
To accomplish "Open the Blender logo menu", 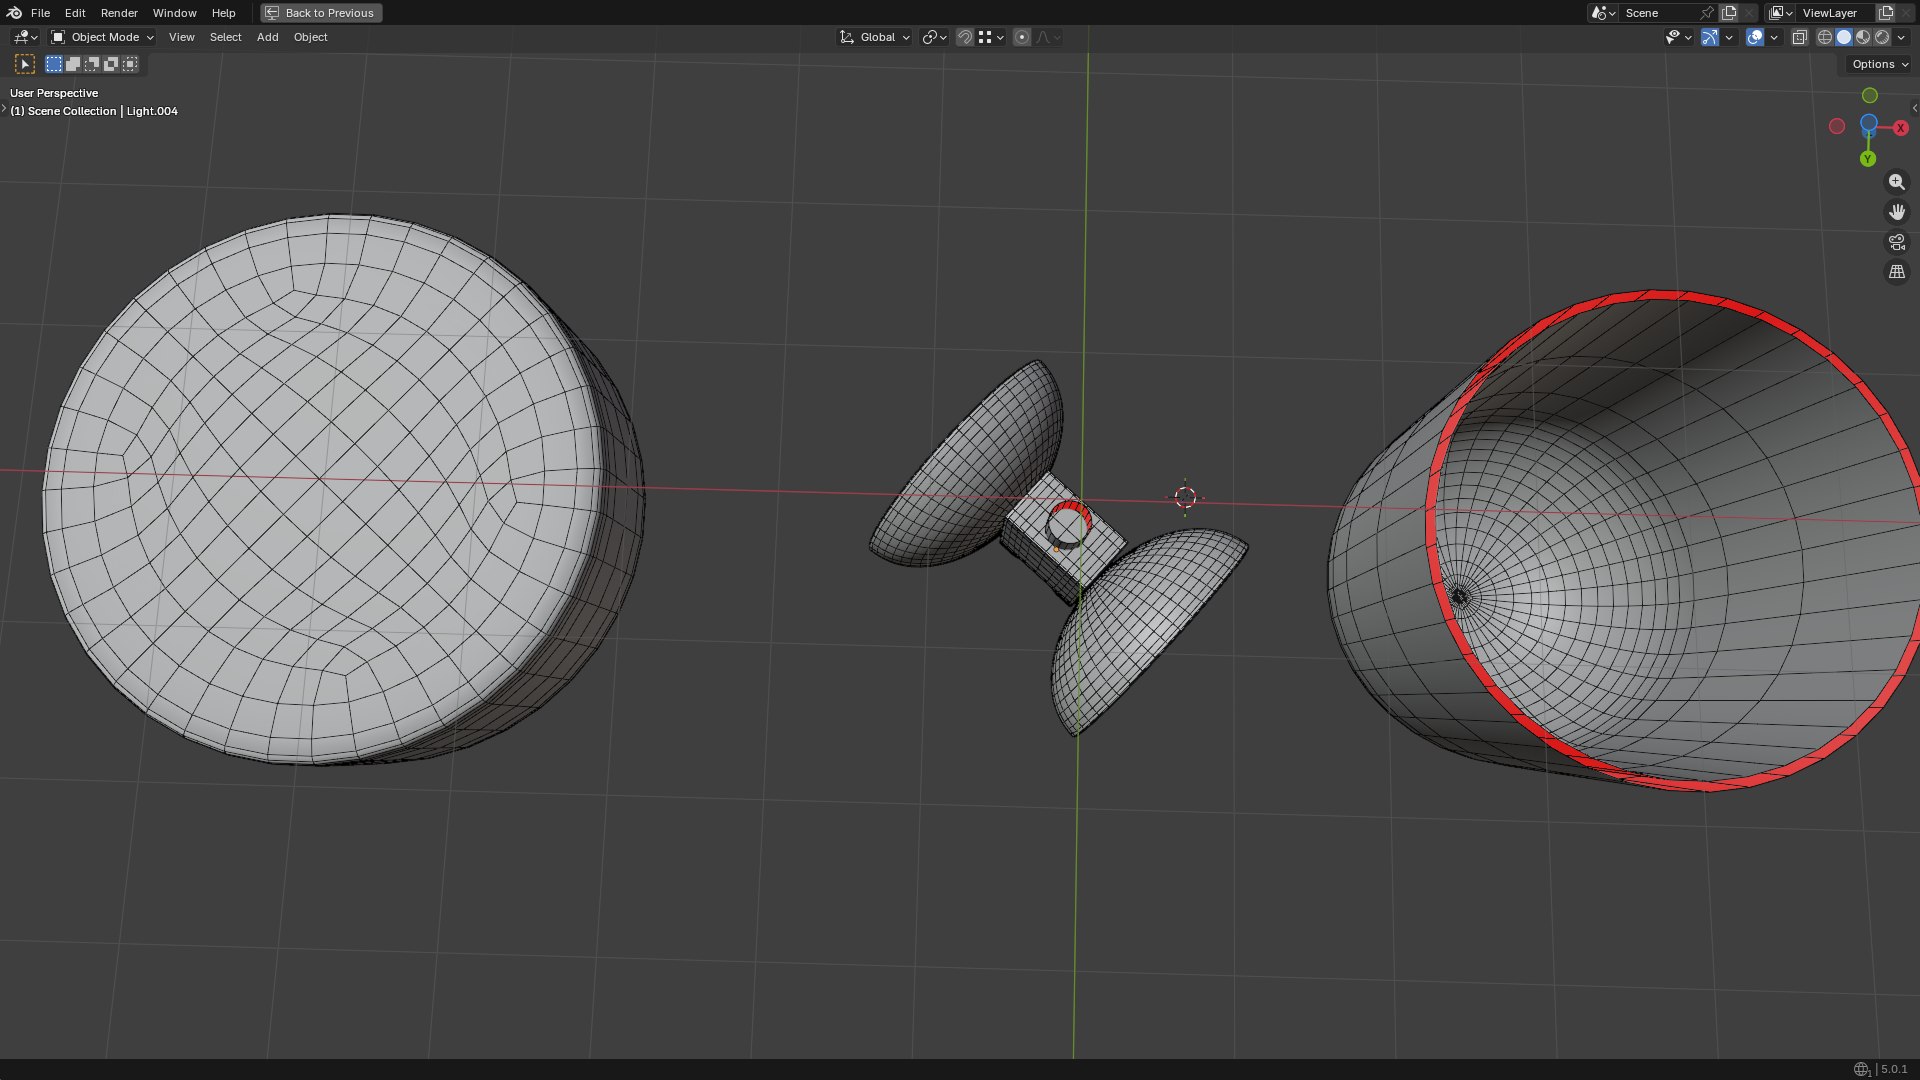I will click(x=14, y=13).
